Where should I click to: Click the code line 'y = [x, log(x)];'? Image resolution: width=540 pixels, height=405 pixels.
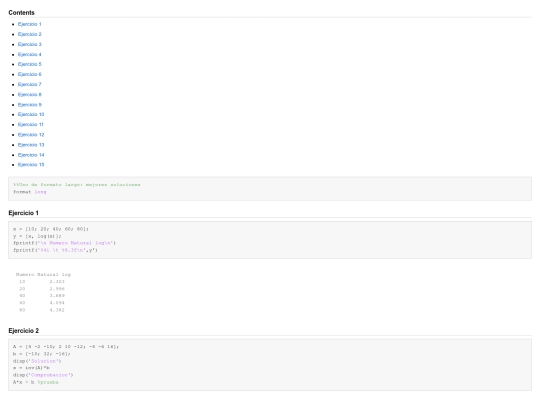(x=37, y=236)
